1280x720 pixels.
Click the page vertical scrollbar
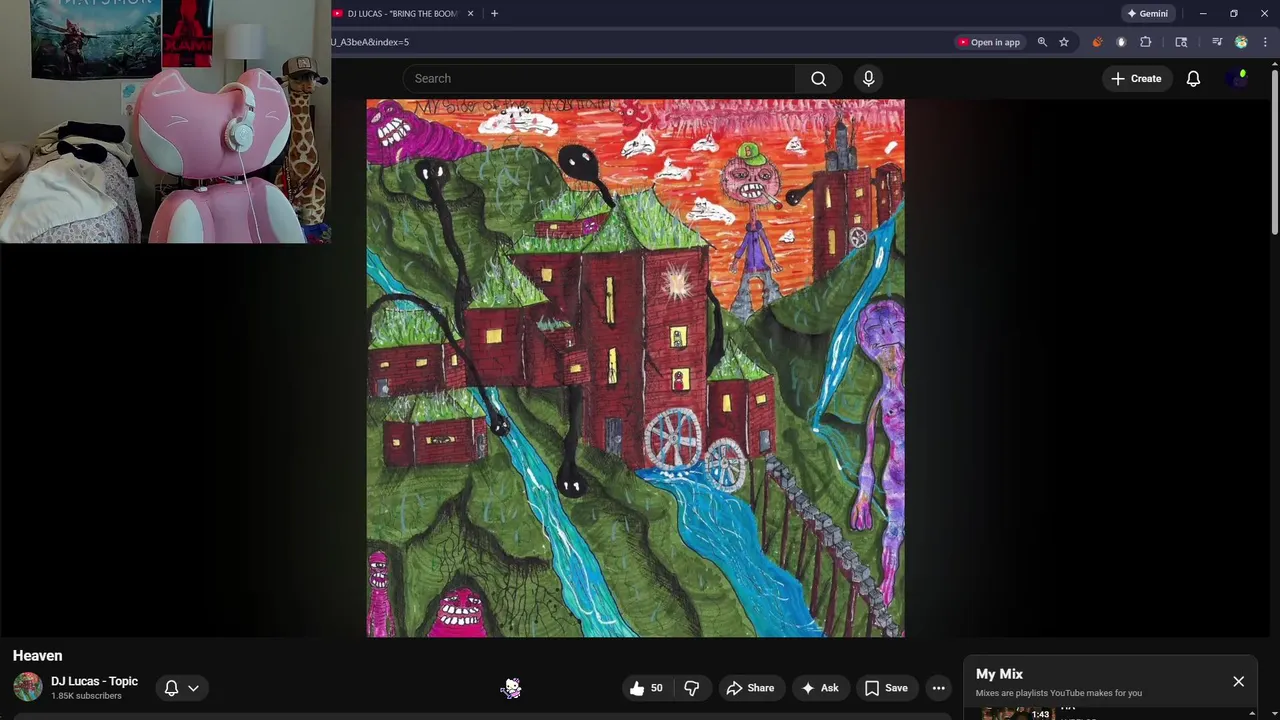coord(1275,150)
